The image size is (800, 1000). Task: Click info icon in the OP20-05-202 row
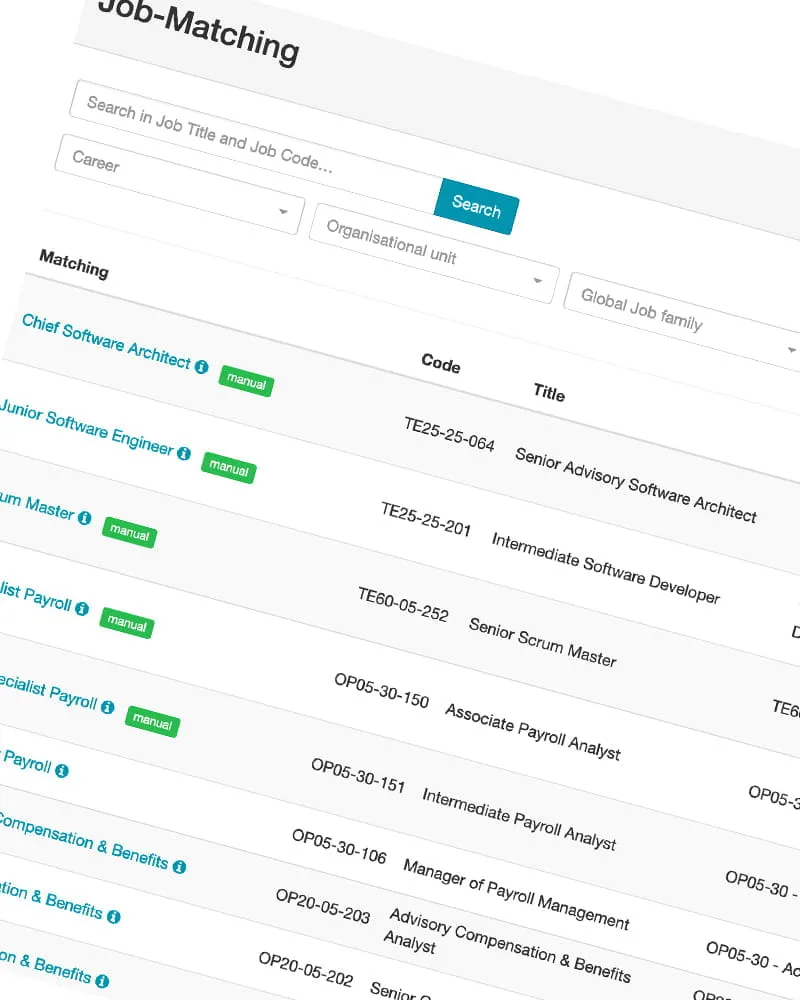(x=114, y=916)
